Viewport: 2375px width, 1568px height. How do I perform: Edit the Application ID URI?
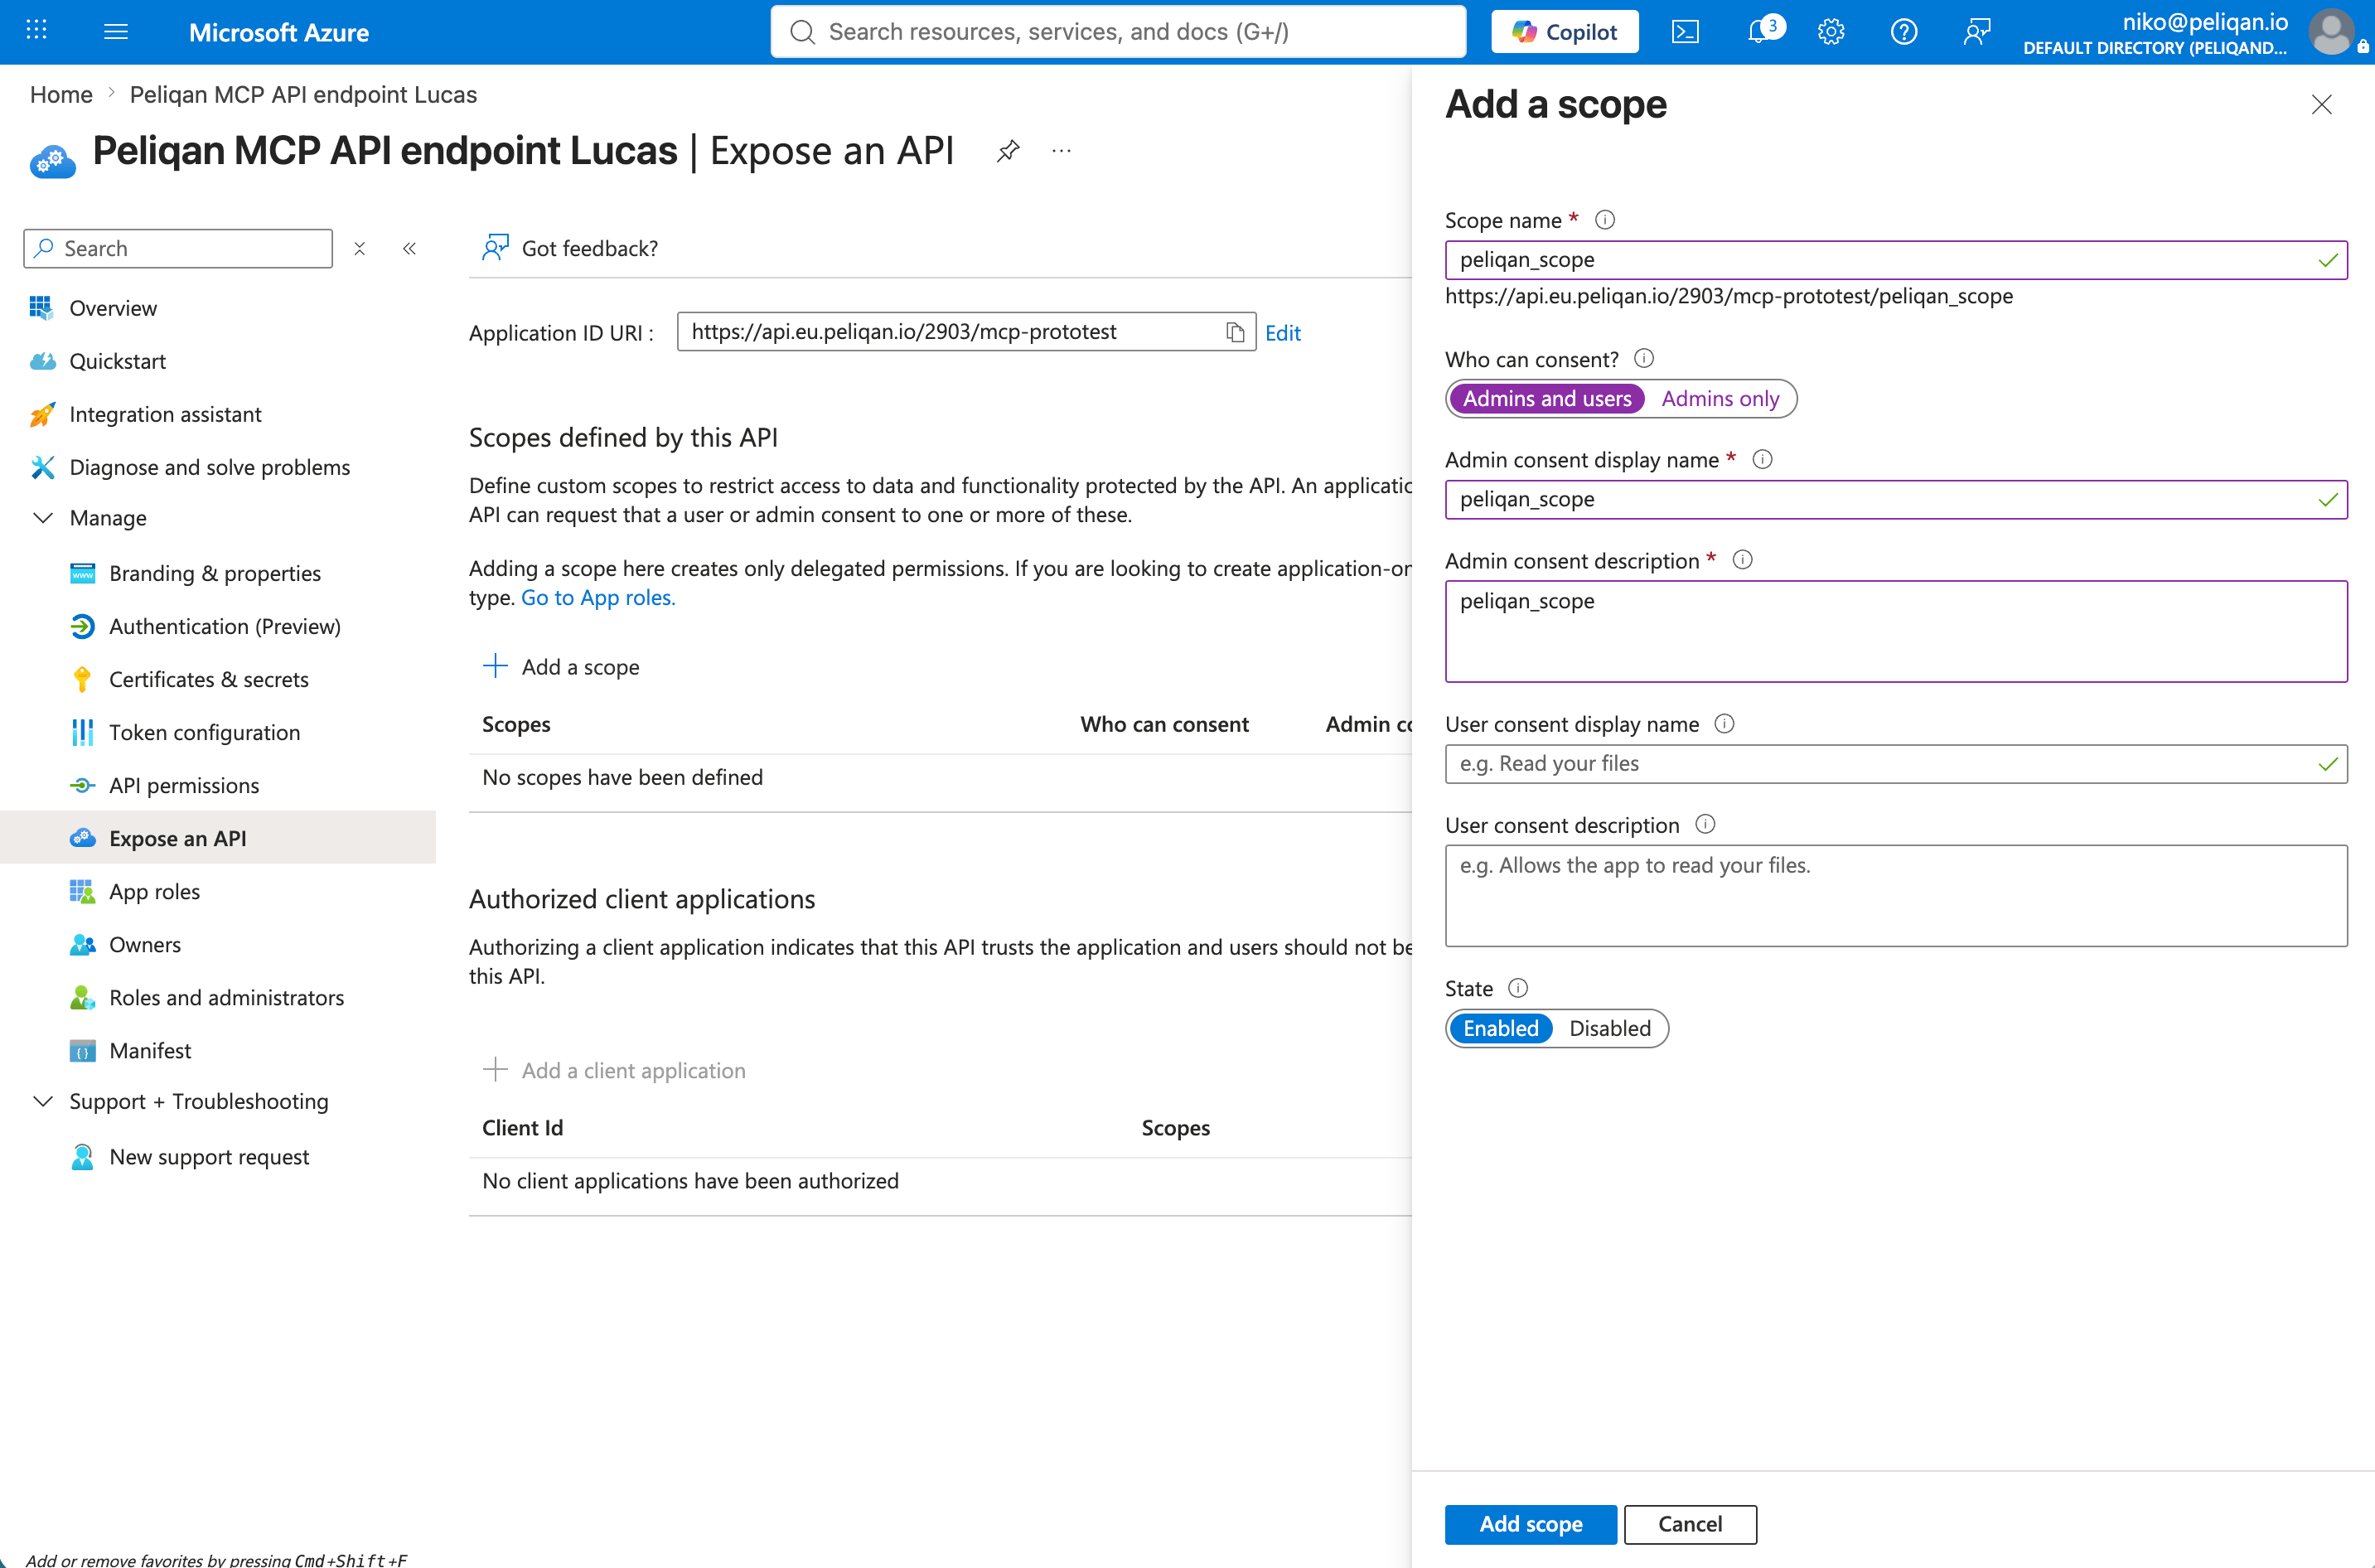point(1282,333)
